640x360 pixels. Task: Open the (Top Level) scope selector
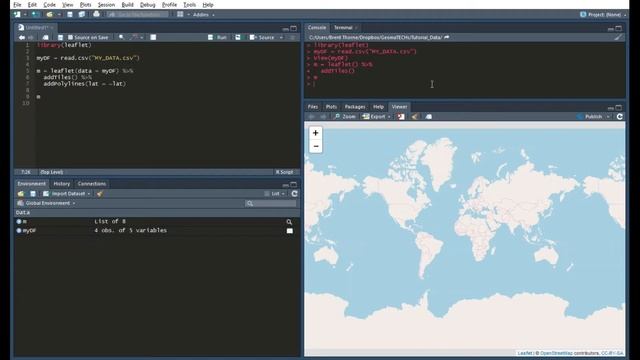point(52,172)
